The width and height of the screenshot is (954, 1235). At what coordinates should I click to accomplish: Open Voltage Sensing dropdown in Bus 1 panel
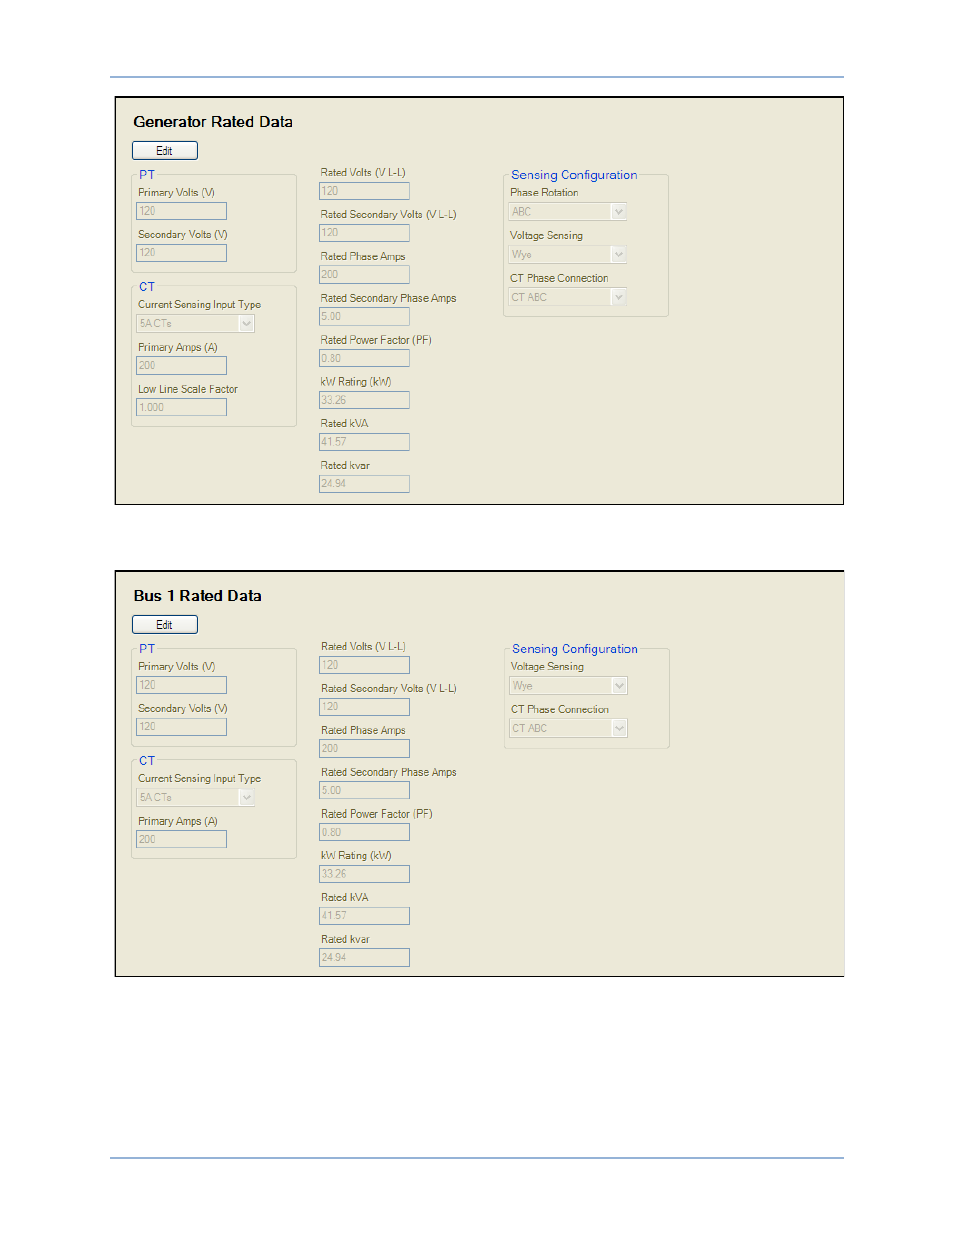pyautogui.click(x=569, y=686)
